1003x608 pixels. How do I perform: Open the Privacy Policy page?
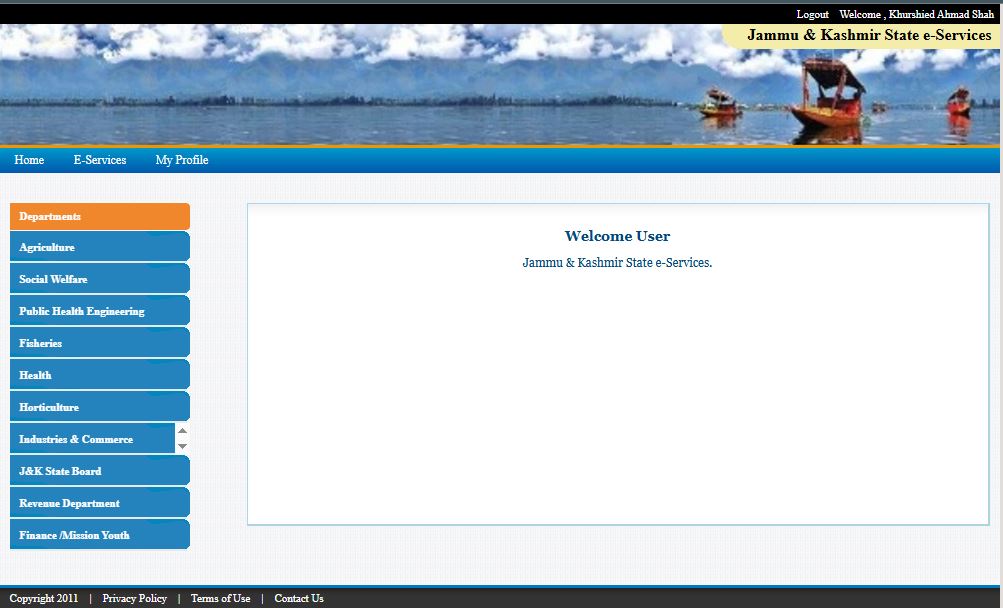(x=134, y=598)
